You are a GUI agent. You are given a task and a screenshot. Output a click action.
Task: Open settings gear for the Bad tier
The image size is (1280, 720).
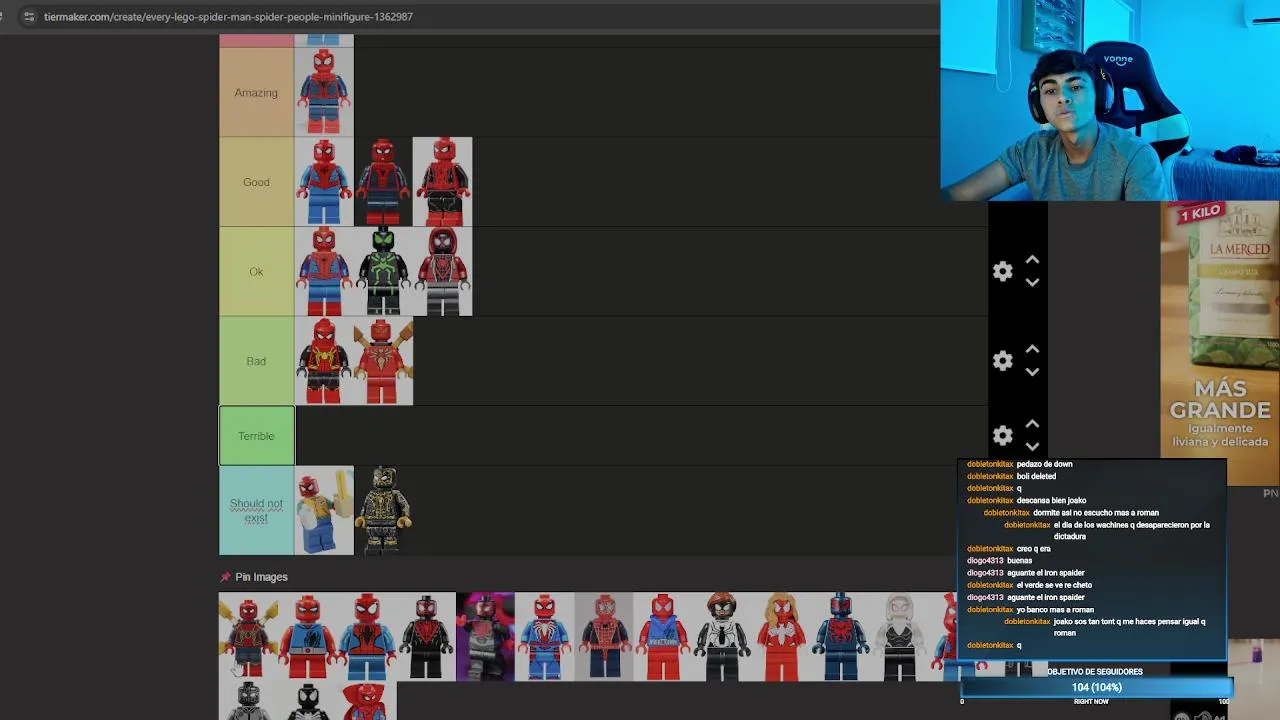point(1002,361)
